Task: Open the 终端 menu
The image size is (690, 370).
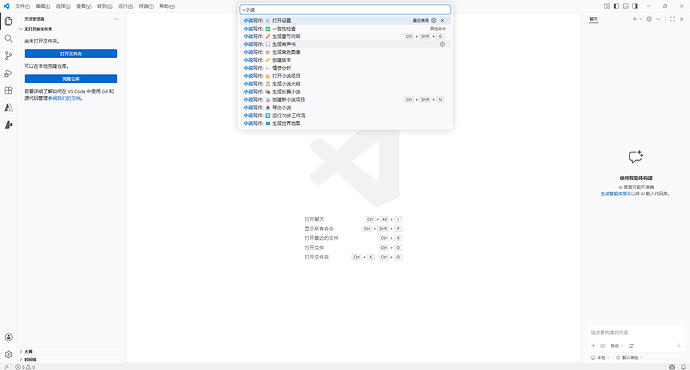Action: pyautogui.click(x=146, y=6)
